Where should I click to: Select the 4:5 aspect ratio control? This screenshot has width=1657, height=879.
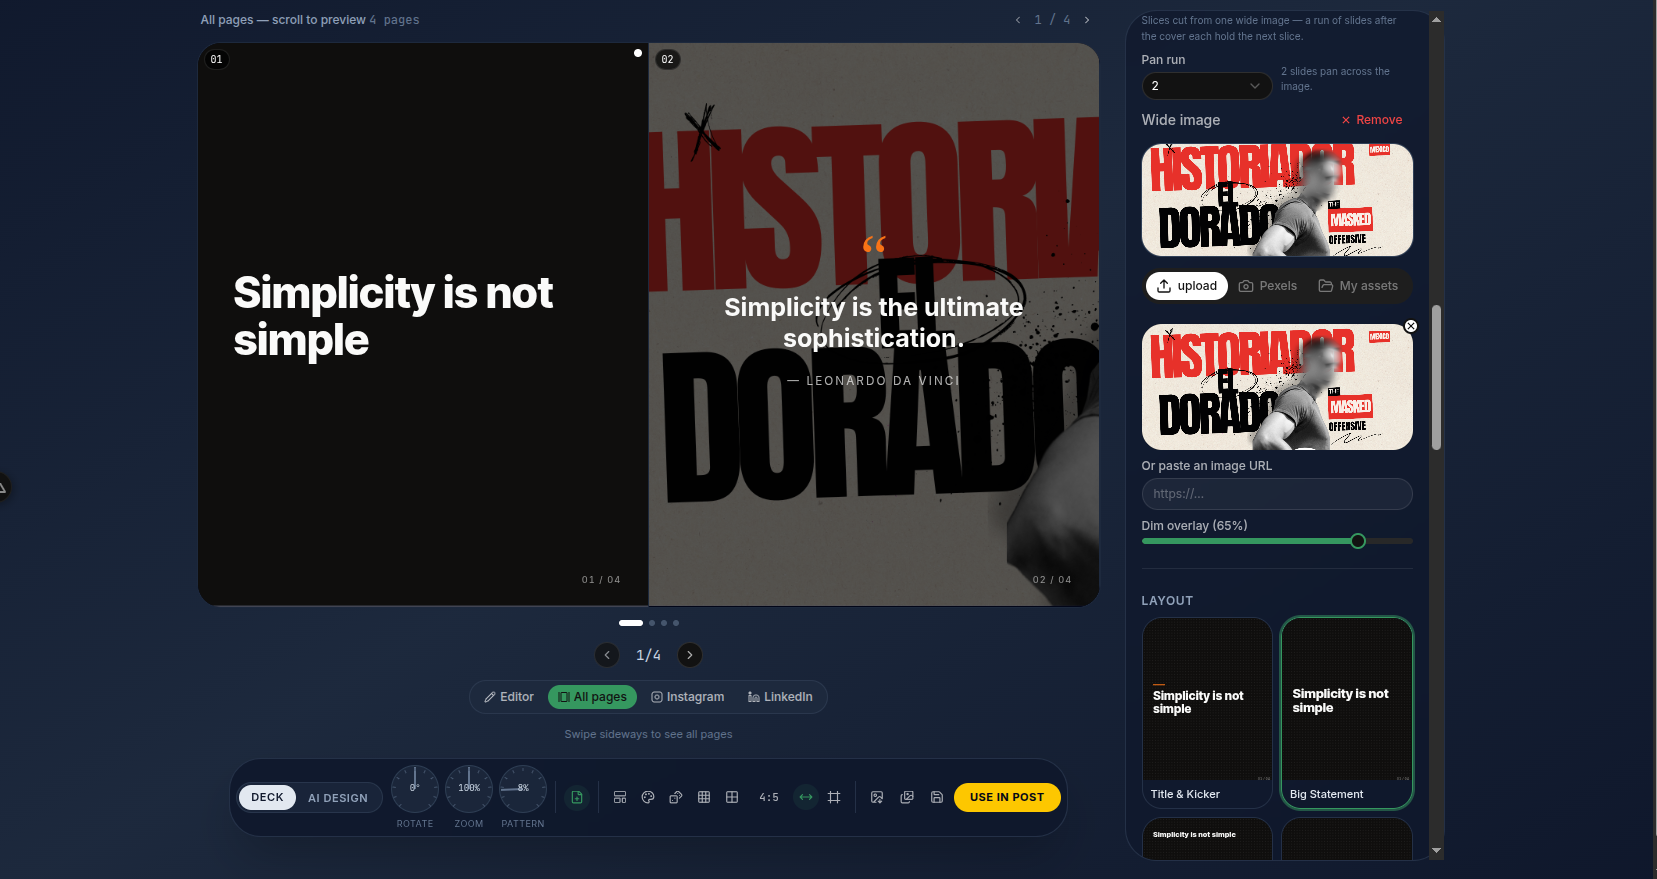[x=769, y=797]
